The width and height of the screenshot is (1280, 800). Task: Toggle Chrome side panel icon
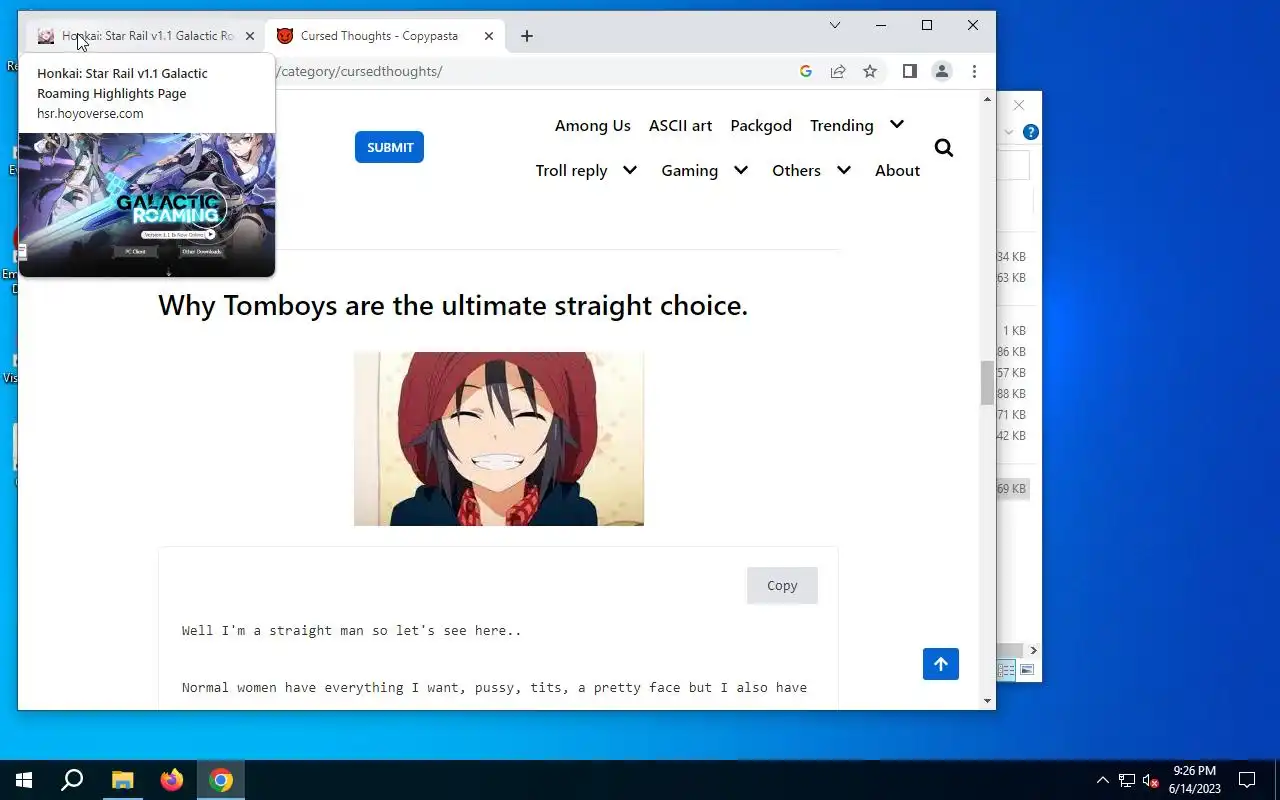[909, 71]
